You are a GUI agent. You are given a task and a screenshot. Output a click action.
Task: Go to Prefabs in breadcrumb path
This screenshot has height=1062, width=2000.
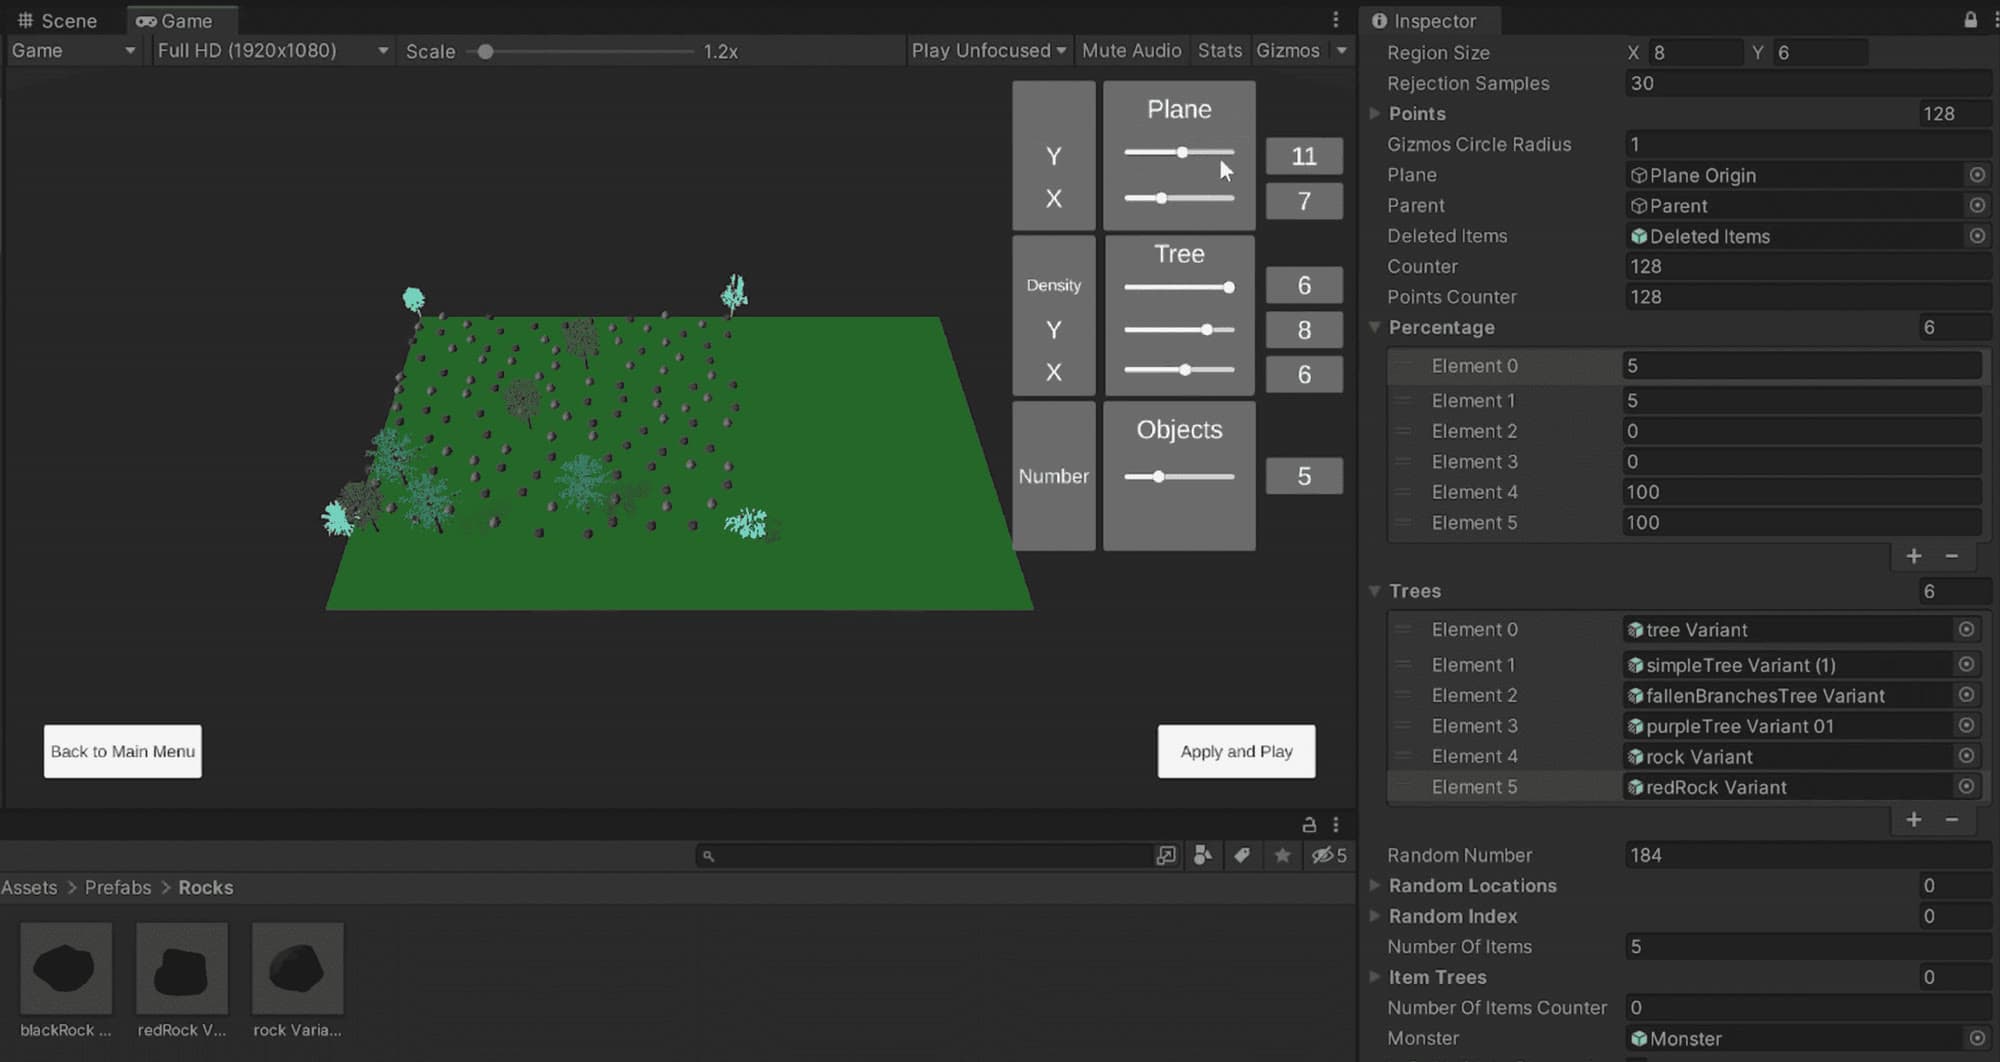[x=118, y=887]
